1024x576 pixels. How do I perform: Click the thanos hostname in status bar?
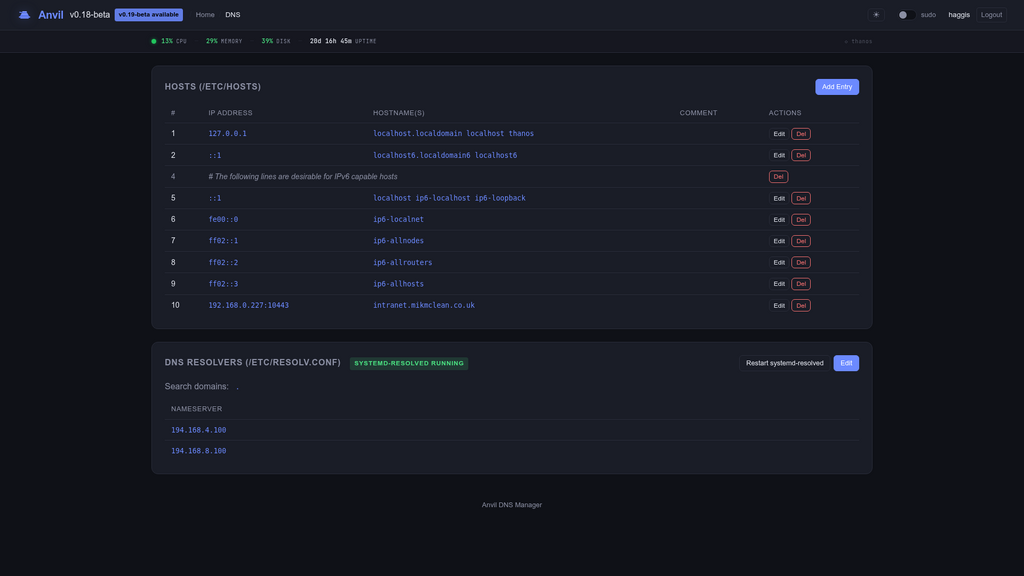tap(858, 41)
